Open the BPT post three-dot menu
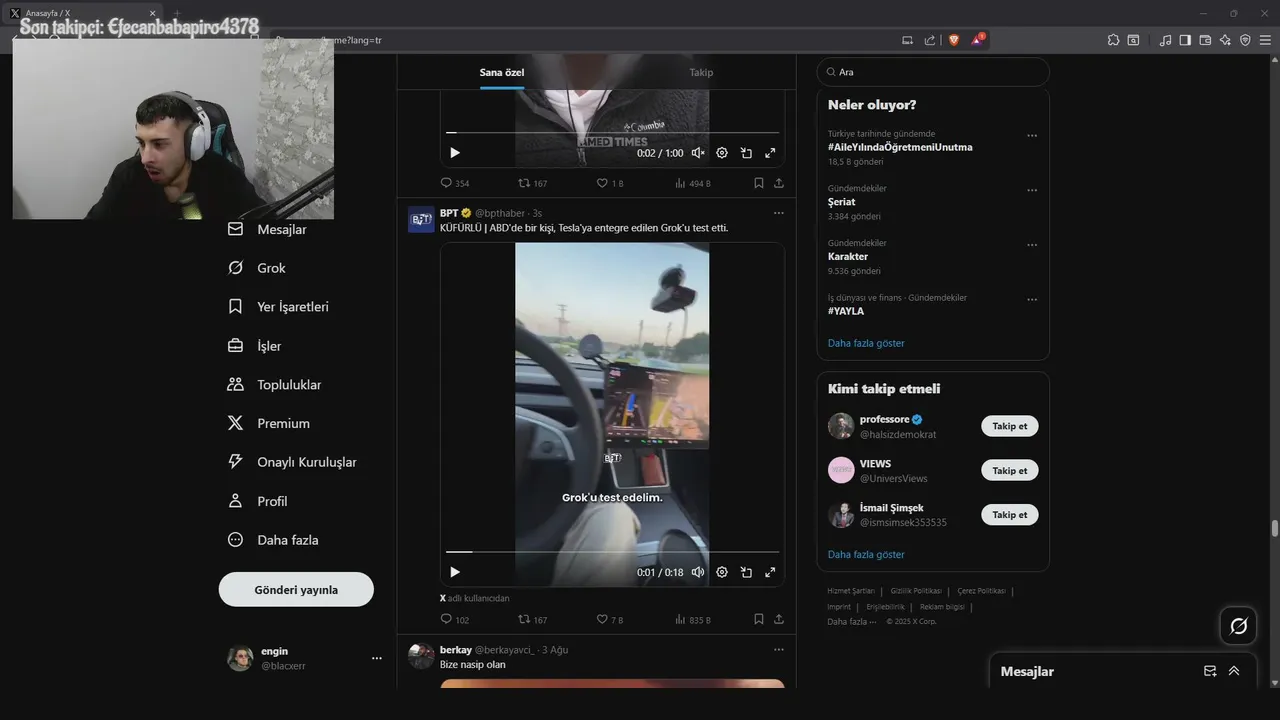1280x720 pixels. point(778,213)
